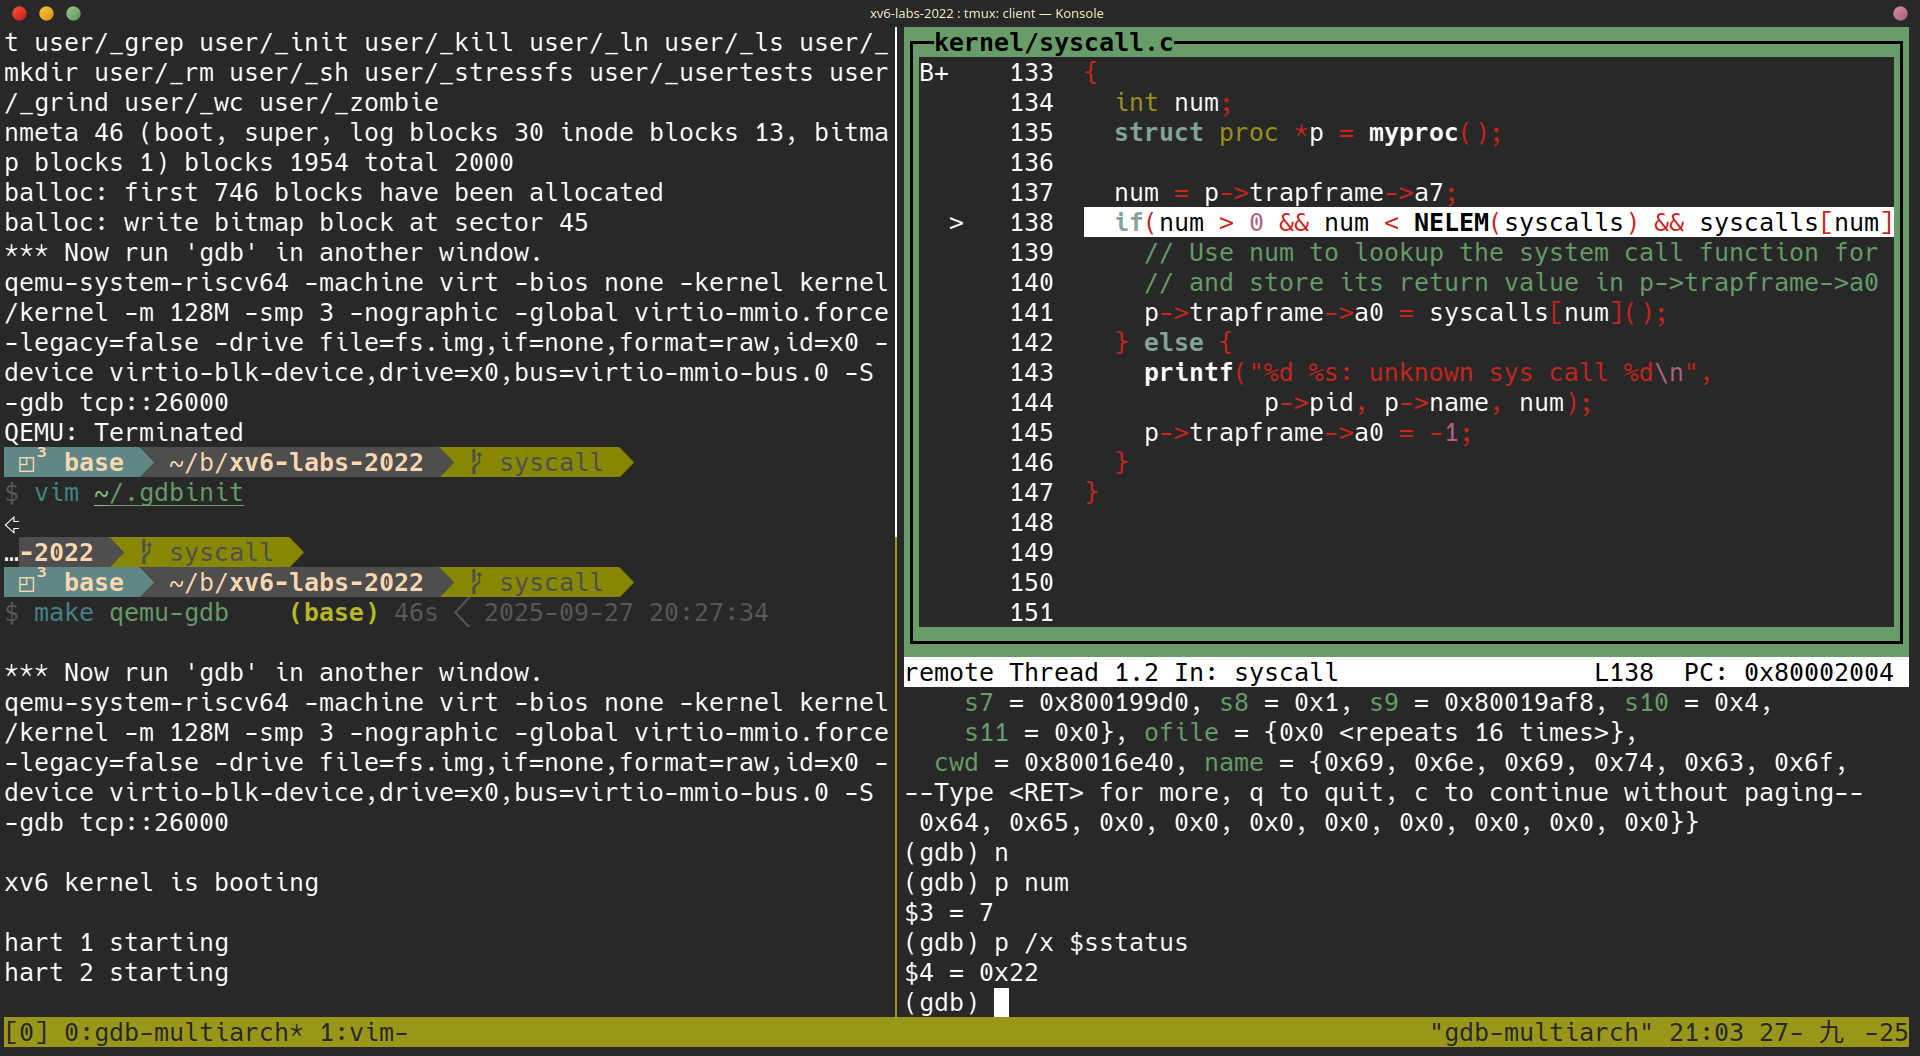
Task: Click the git branch icon beside the first "syscall" segment
Action: (x=475, y=462)
